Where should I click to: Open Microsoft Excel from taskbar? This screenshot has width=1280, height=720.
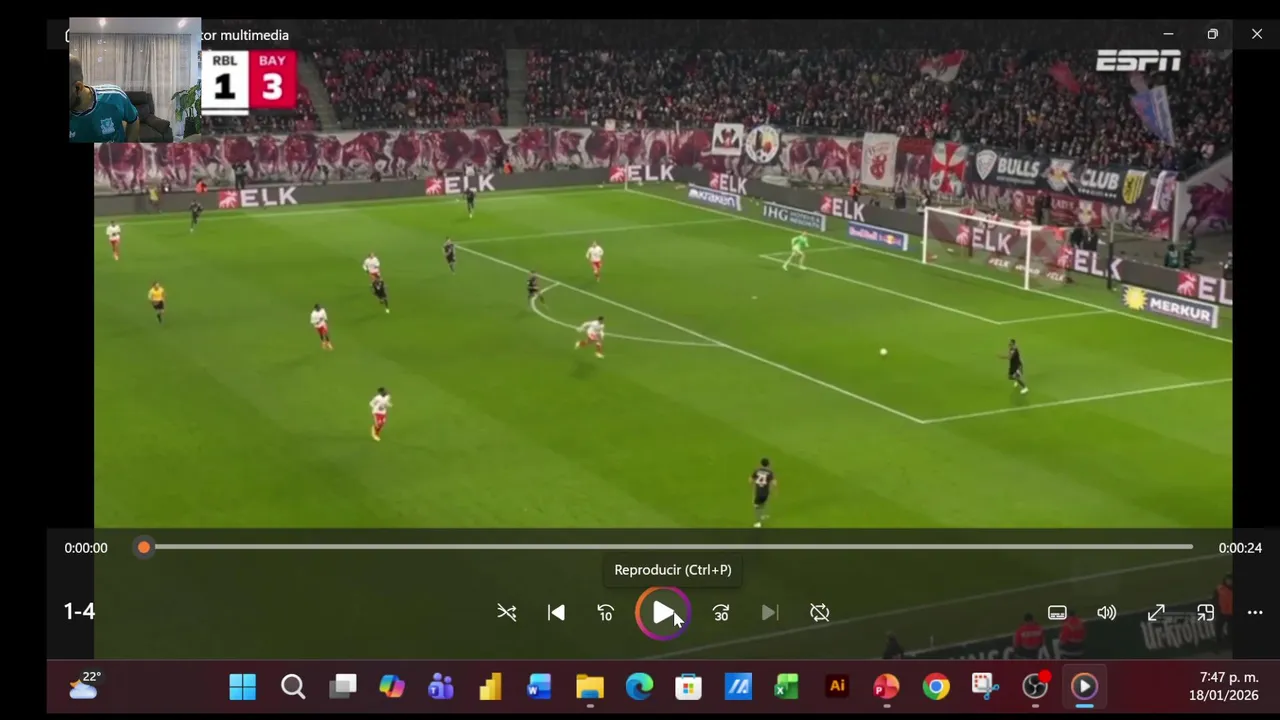pos(787,687)
